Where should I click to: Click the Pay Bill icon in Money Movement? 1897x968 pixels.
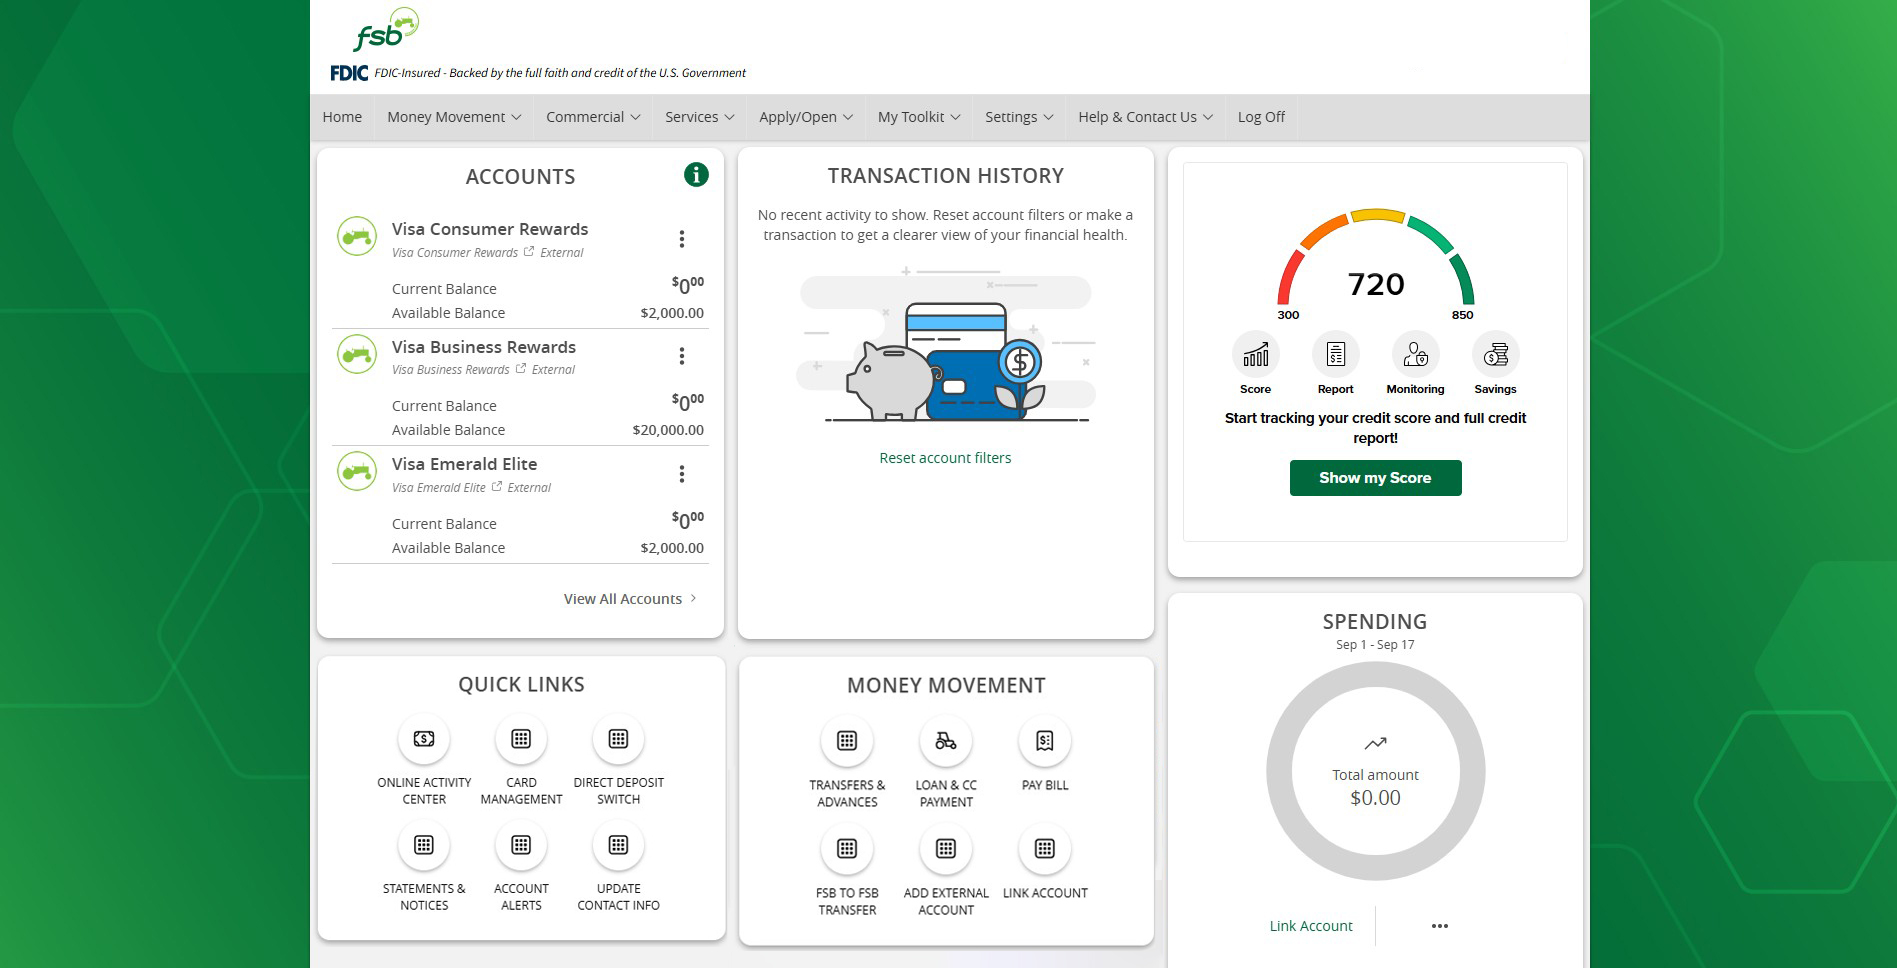pos(1044,740)
